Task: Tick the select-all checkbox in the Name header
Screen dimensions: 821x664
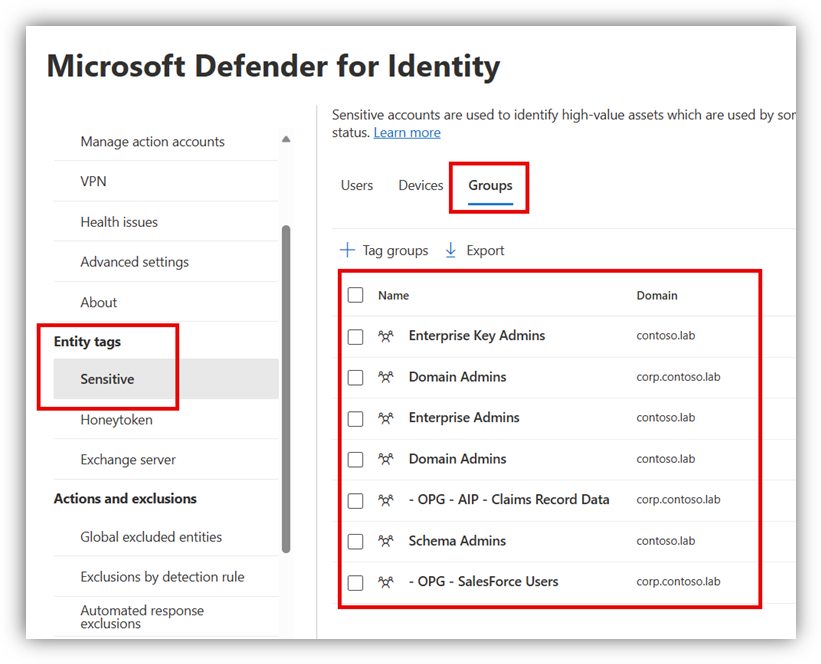Action: tap(356, 295)
